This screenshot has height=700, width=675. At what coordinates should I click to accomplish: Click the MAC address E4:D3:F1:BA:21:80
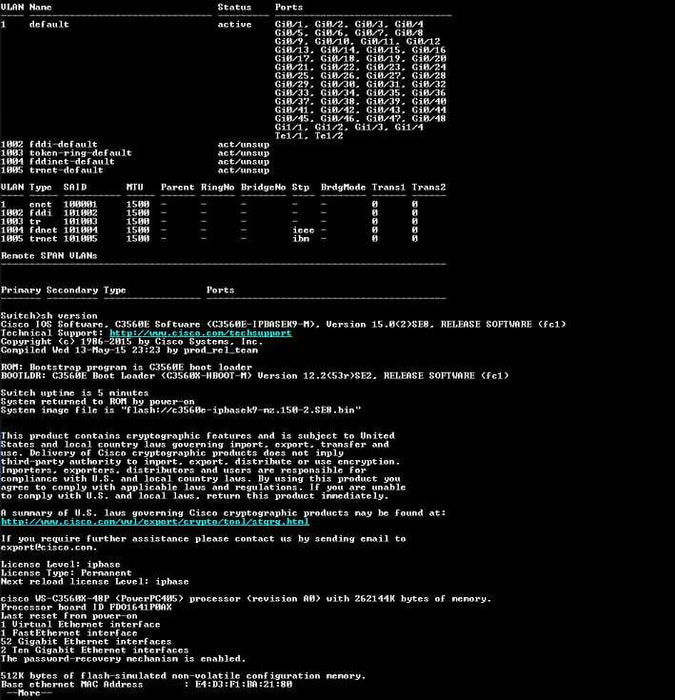point(244,684)
